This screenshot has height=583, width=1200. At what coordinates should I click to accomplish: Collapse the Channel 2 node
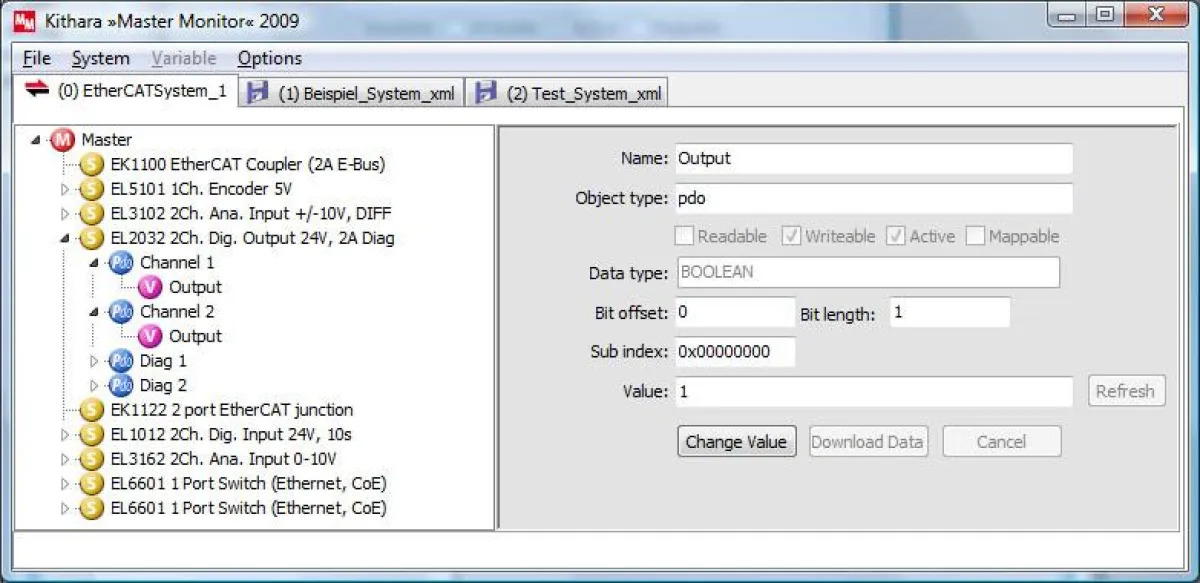(x=95, y=312)
